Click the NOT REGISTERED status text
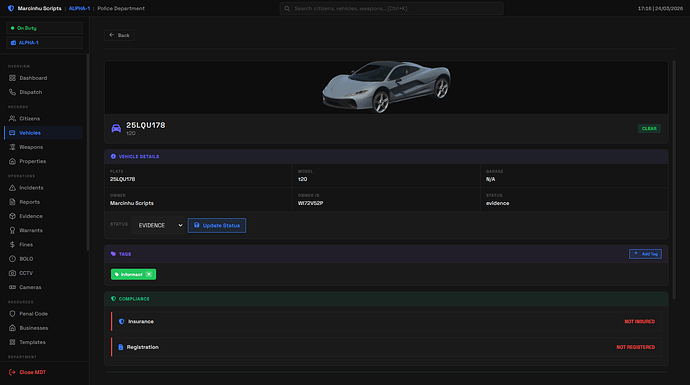The image size is (690, 385). click(635, 347)
